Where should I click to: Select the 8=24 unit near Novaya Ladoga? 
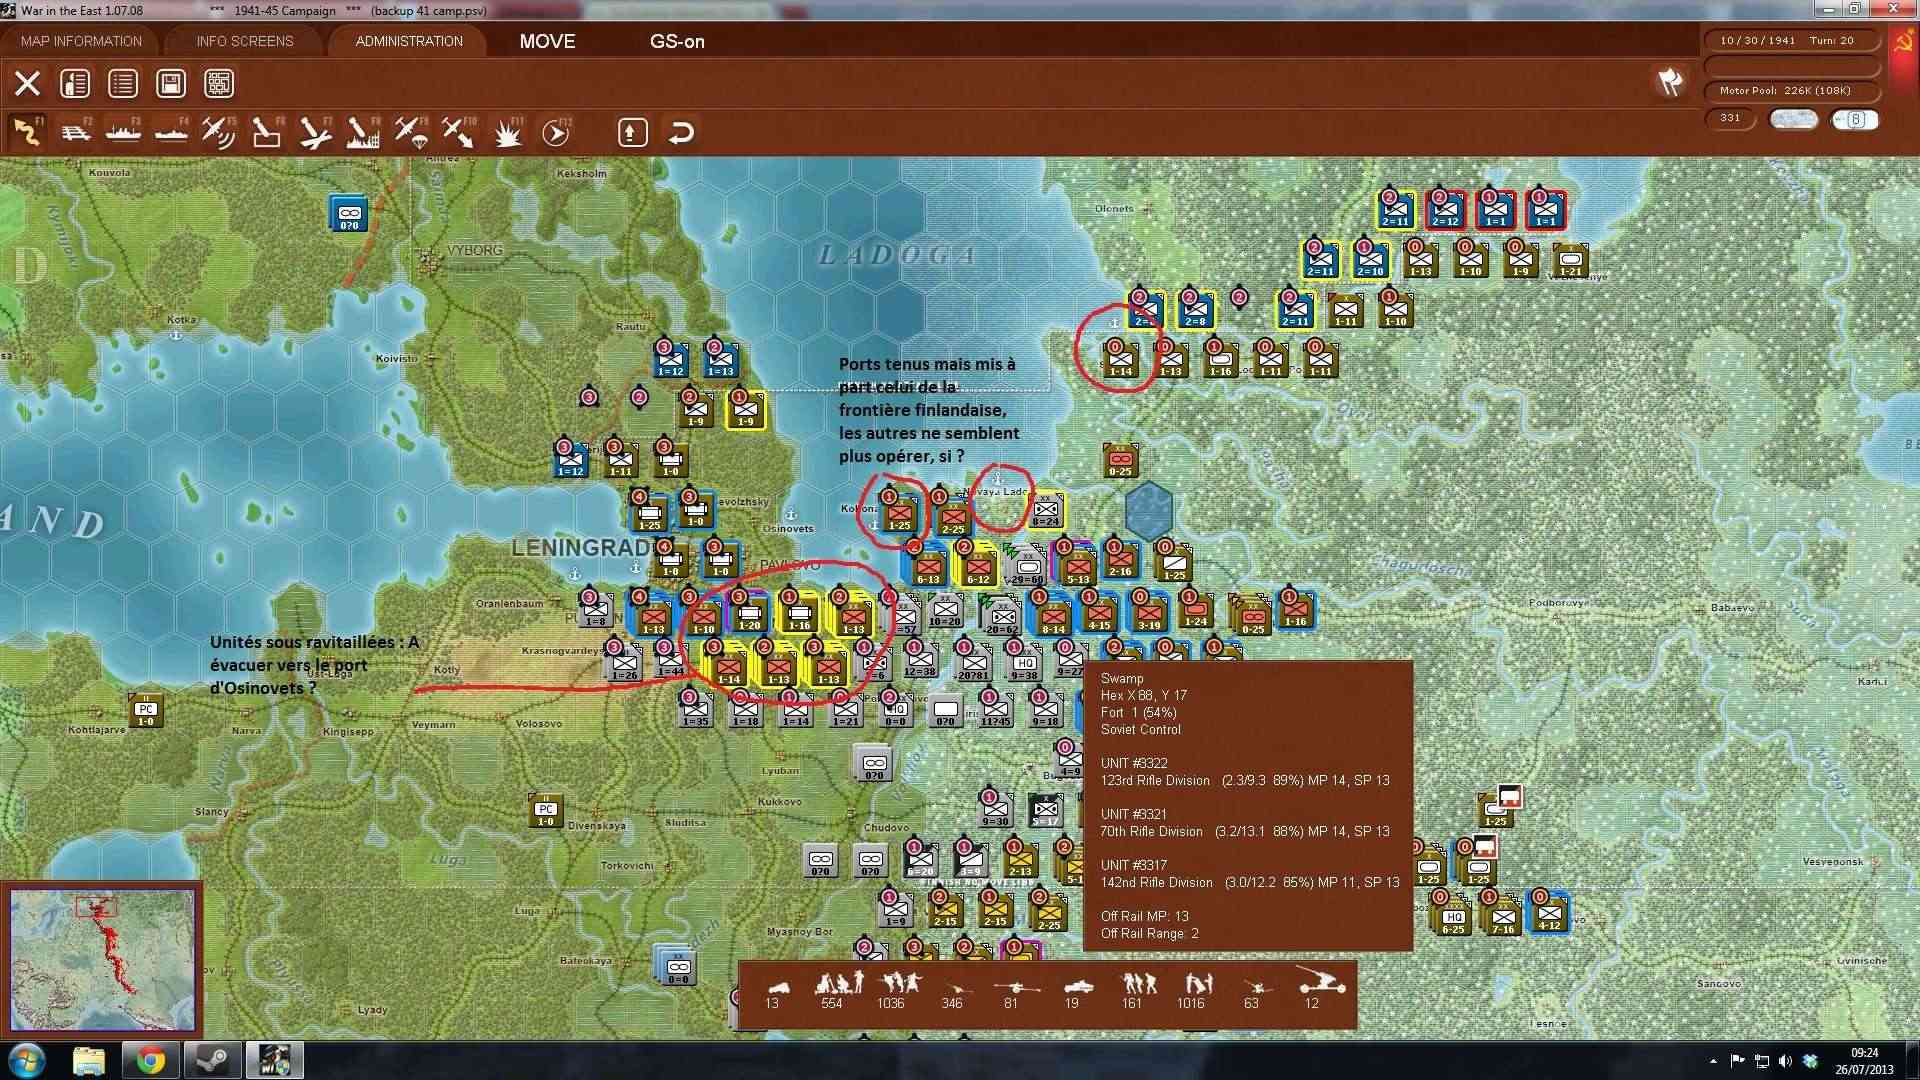(x=1046, y=511)
